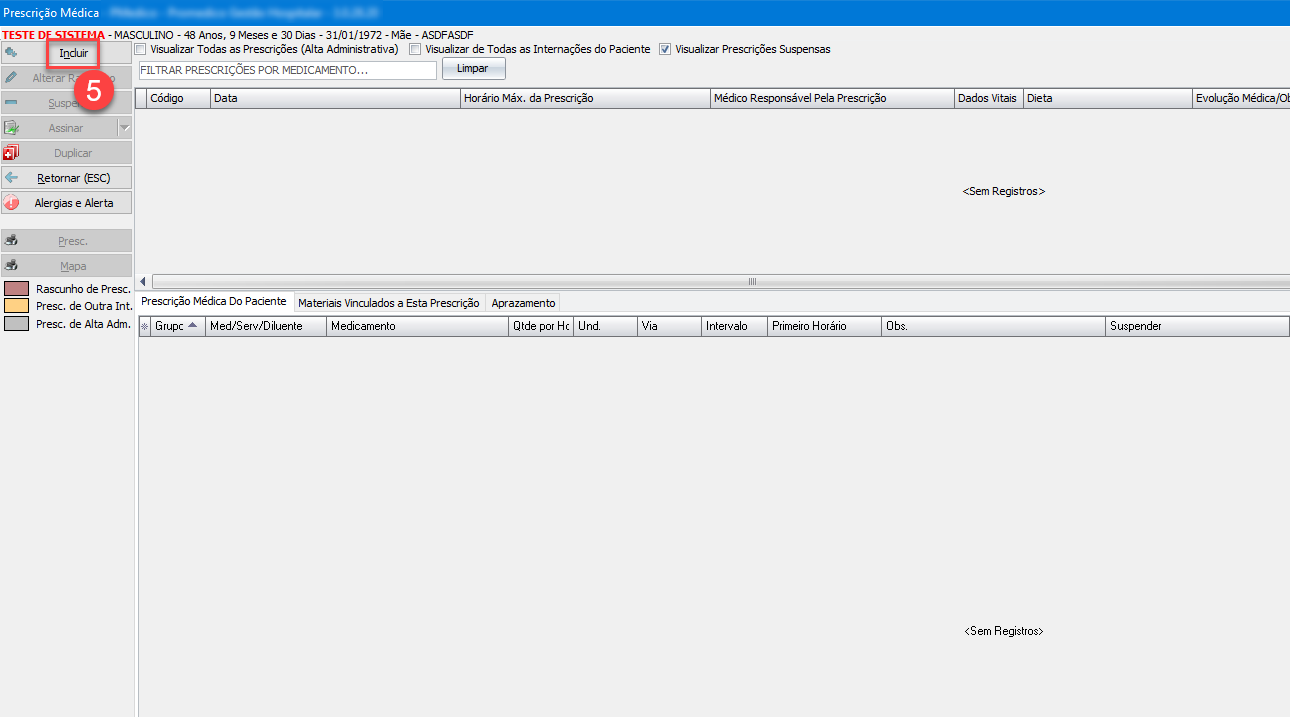The width and height of the screenshot is (1290, 717).
Task: Check Visualizar de Todas as Internações do Paciente
Action: tap(415, 49)
